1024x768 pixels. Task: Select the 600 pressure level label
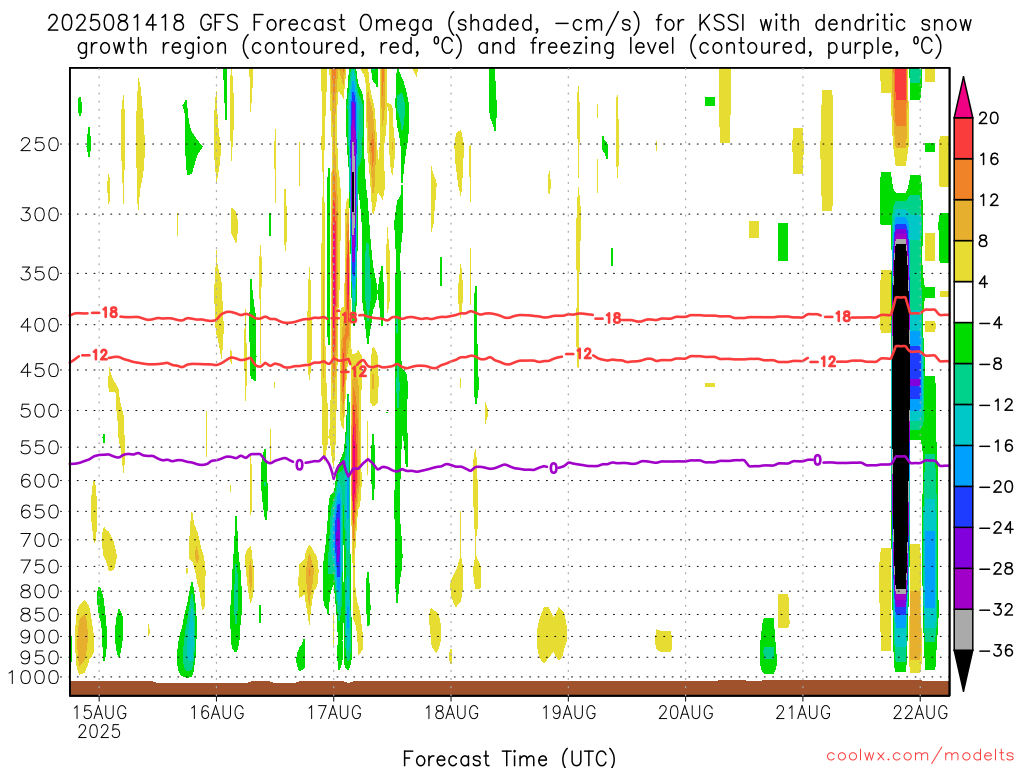click(x=40, y=481)
